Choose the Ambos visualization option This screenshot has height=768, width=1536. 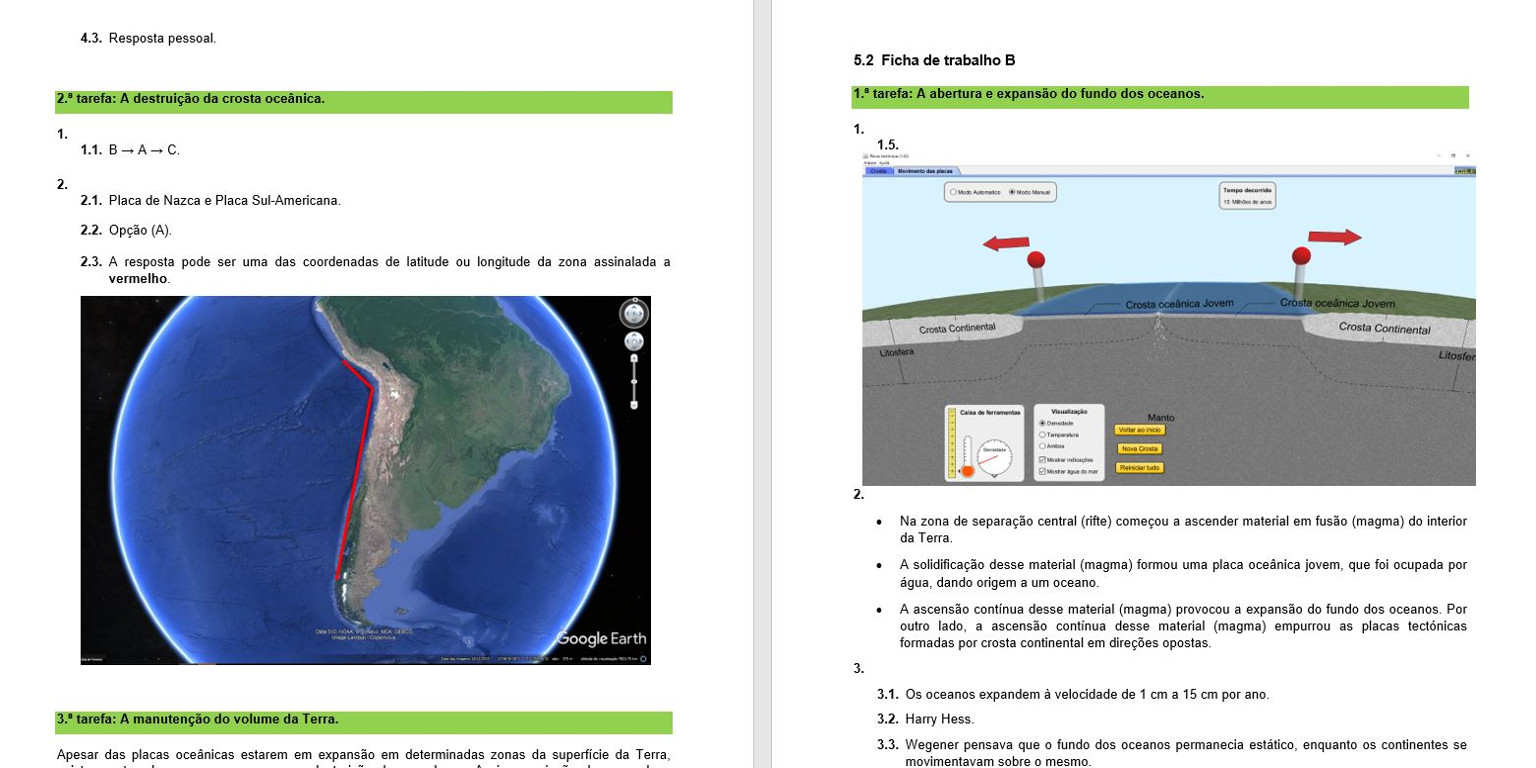click(x=1043, y=446)
